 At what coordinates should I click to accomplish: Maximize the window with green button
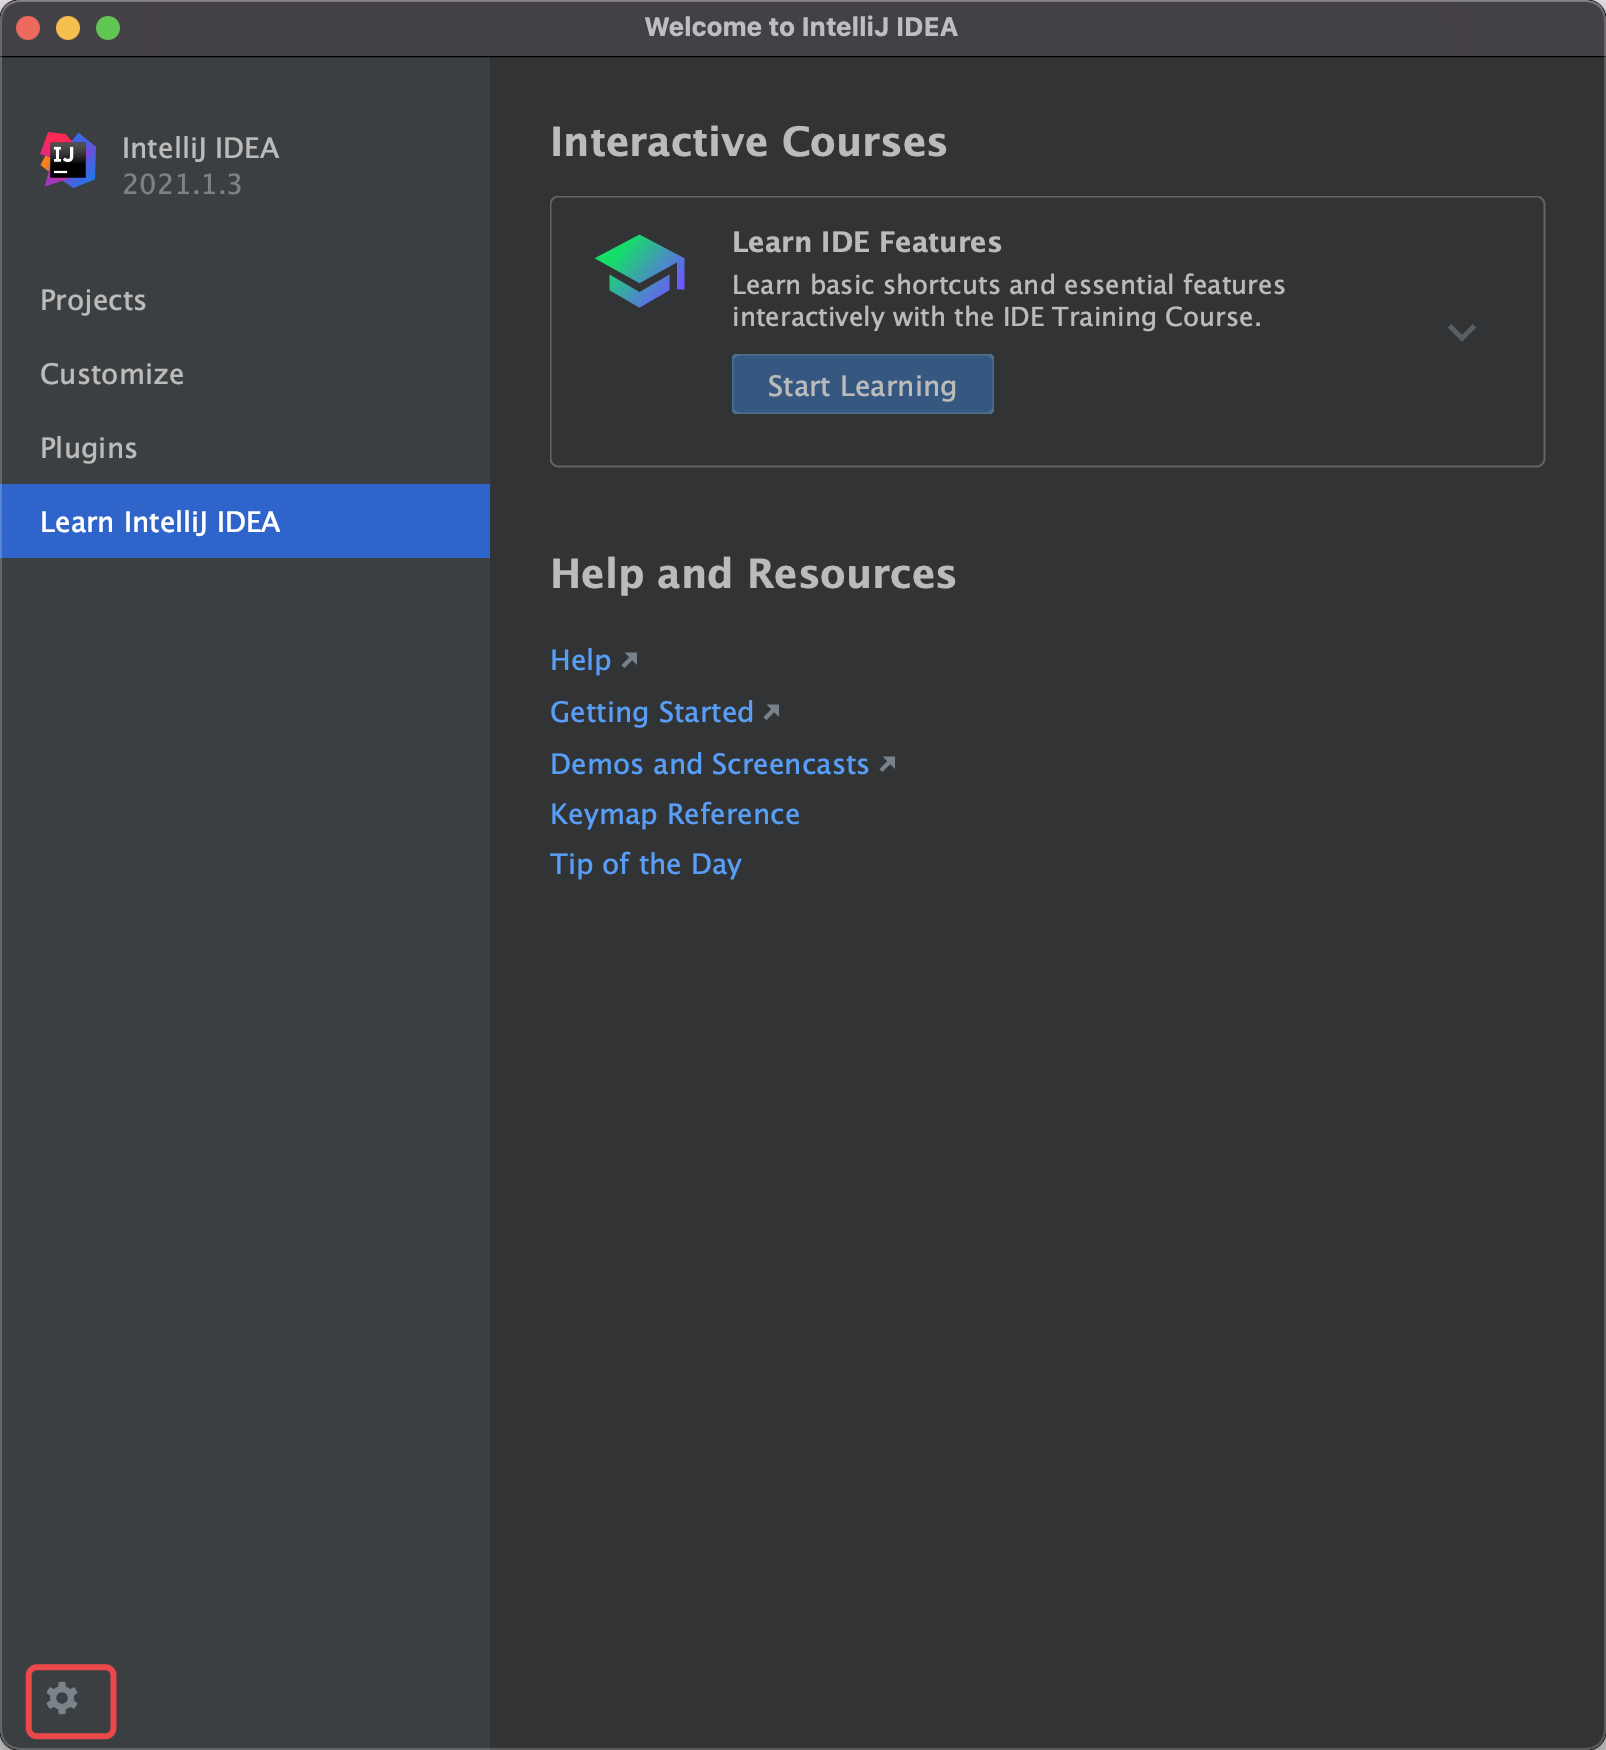click(x=108, y=28)
